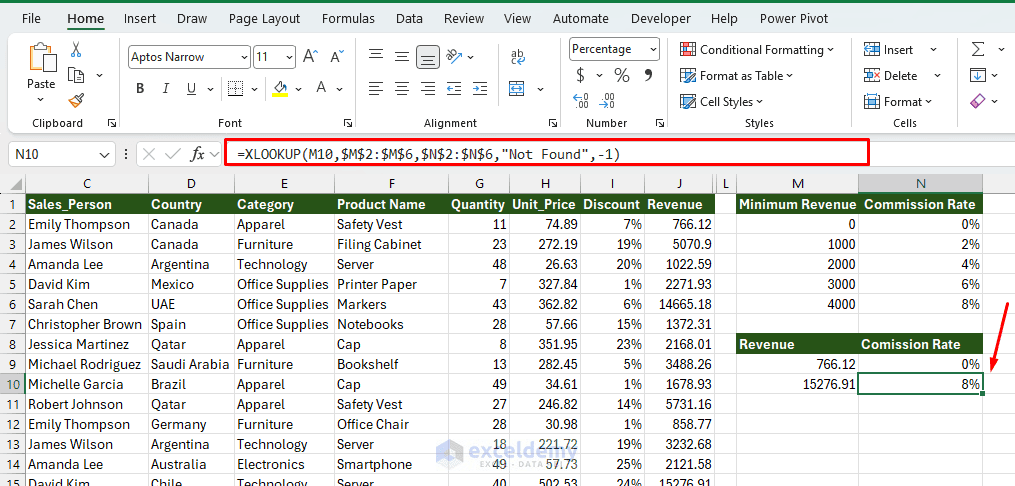Apply Percent Style format
This screenshot has width=1015, height=486.
(622, 75)
